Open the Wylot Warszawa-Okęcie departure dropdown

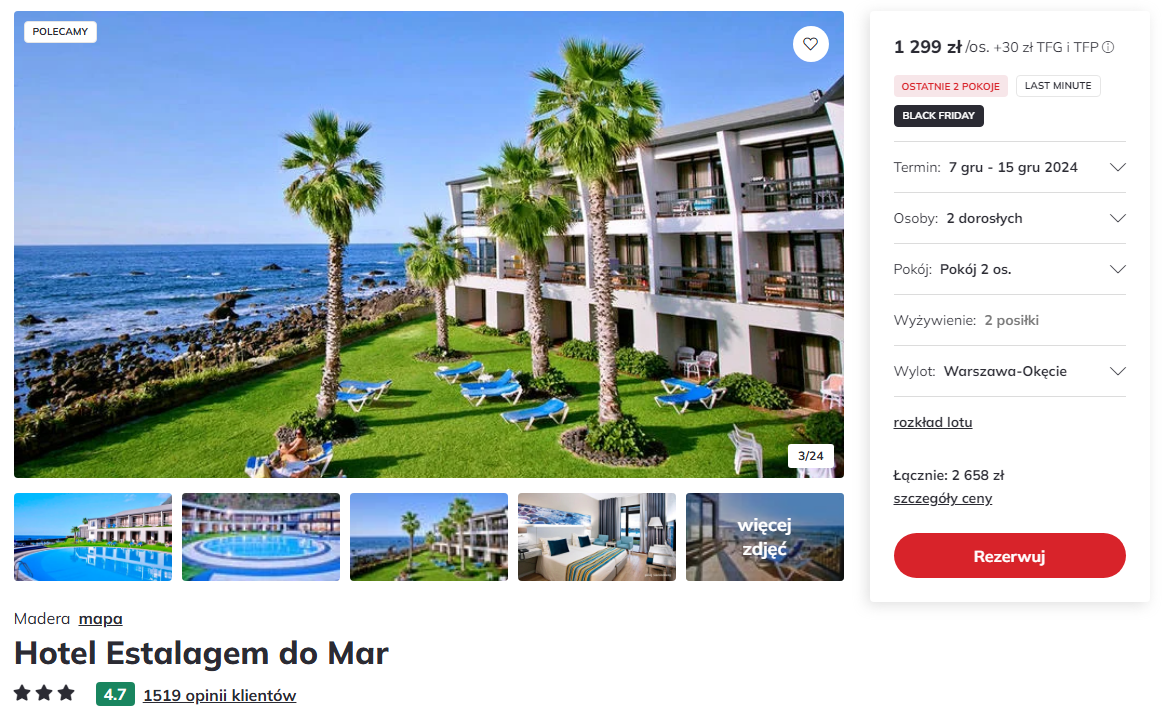tap(1010, 371)
